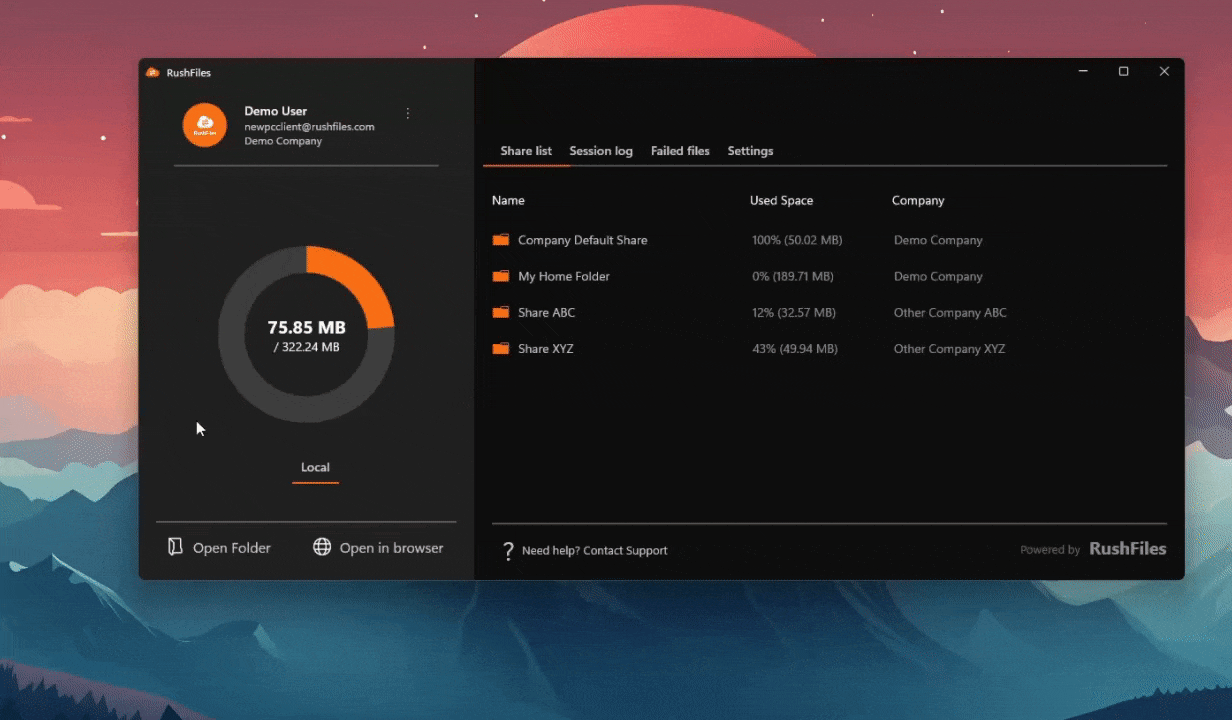Screen dimensions: 1232x720
Task: Click the 100% (50.02 MB) value
Action: tap(797, 240)
